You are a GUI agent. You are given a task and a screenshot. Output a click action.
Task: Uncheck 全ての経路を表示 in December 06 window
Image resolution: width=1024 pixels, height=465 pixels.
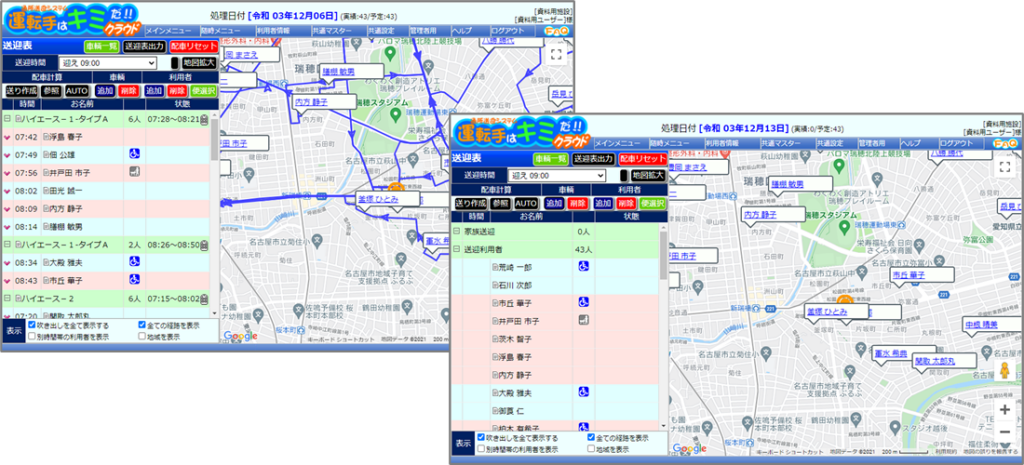(x=142, y=325)
